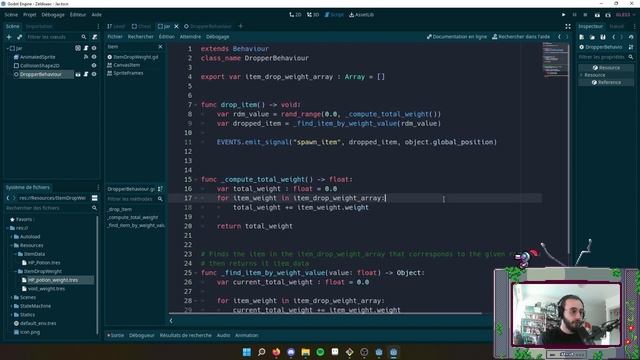Expand the Statics folder
The height and width of the screenshot is (360, 640).
click(x=11, y=315)
